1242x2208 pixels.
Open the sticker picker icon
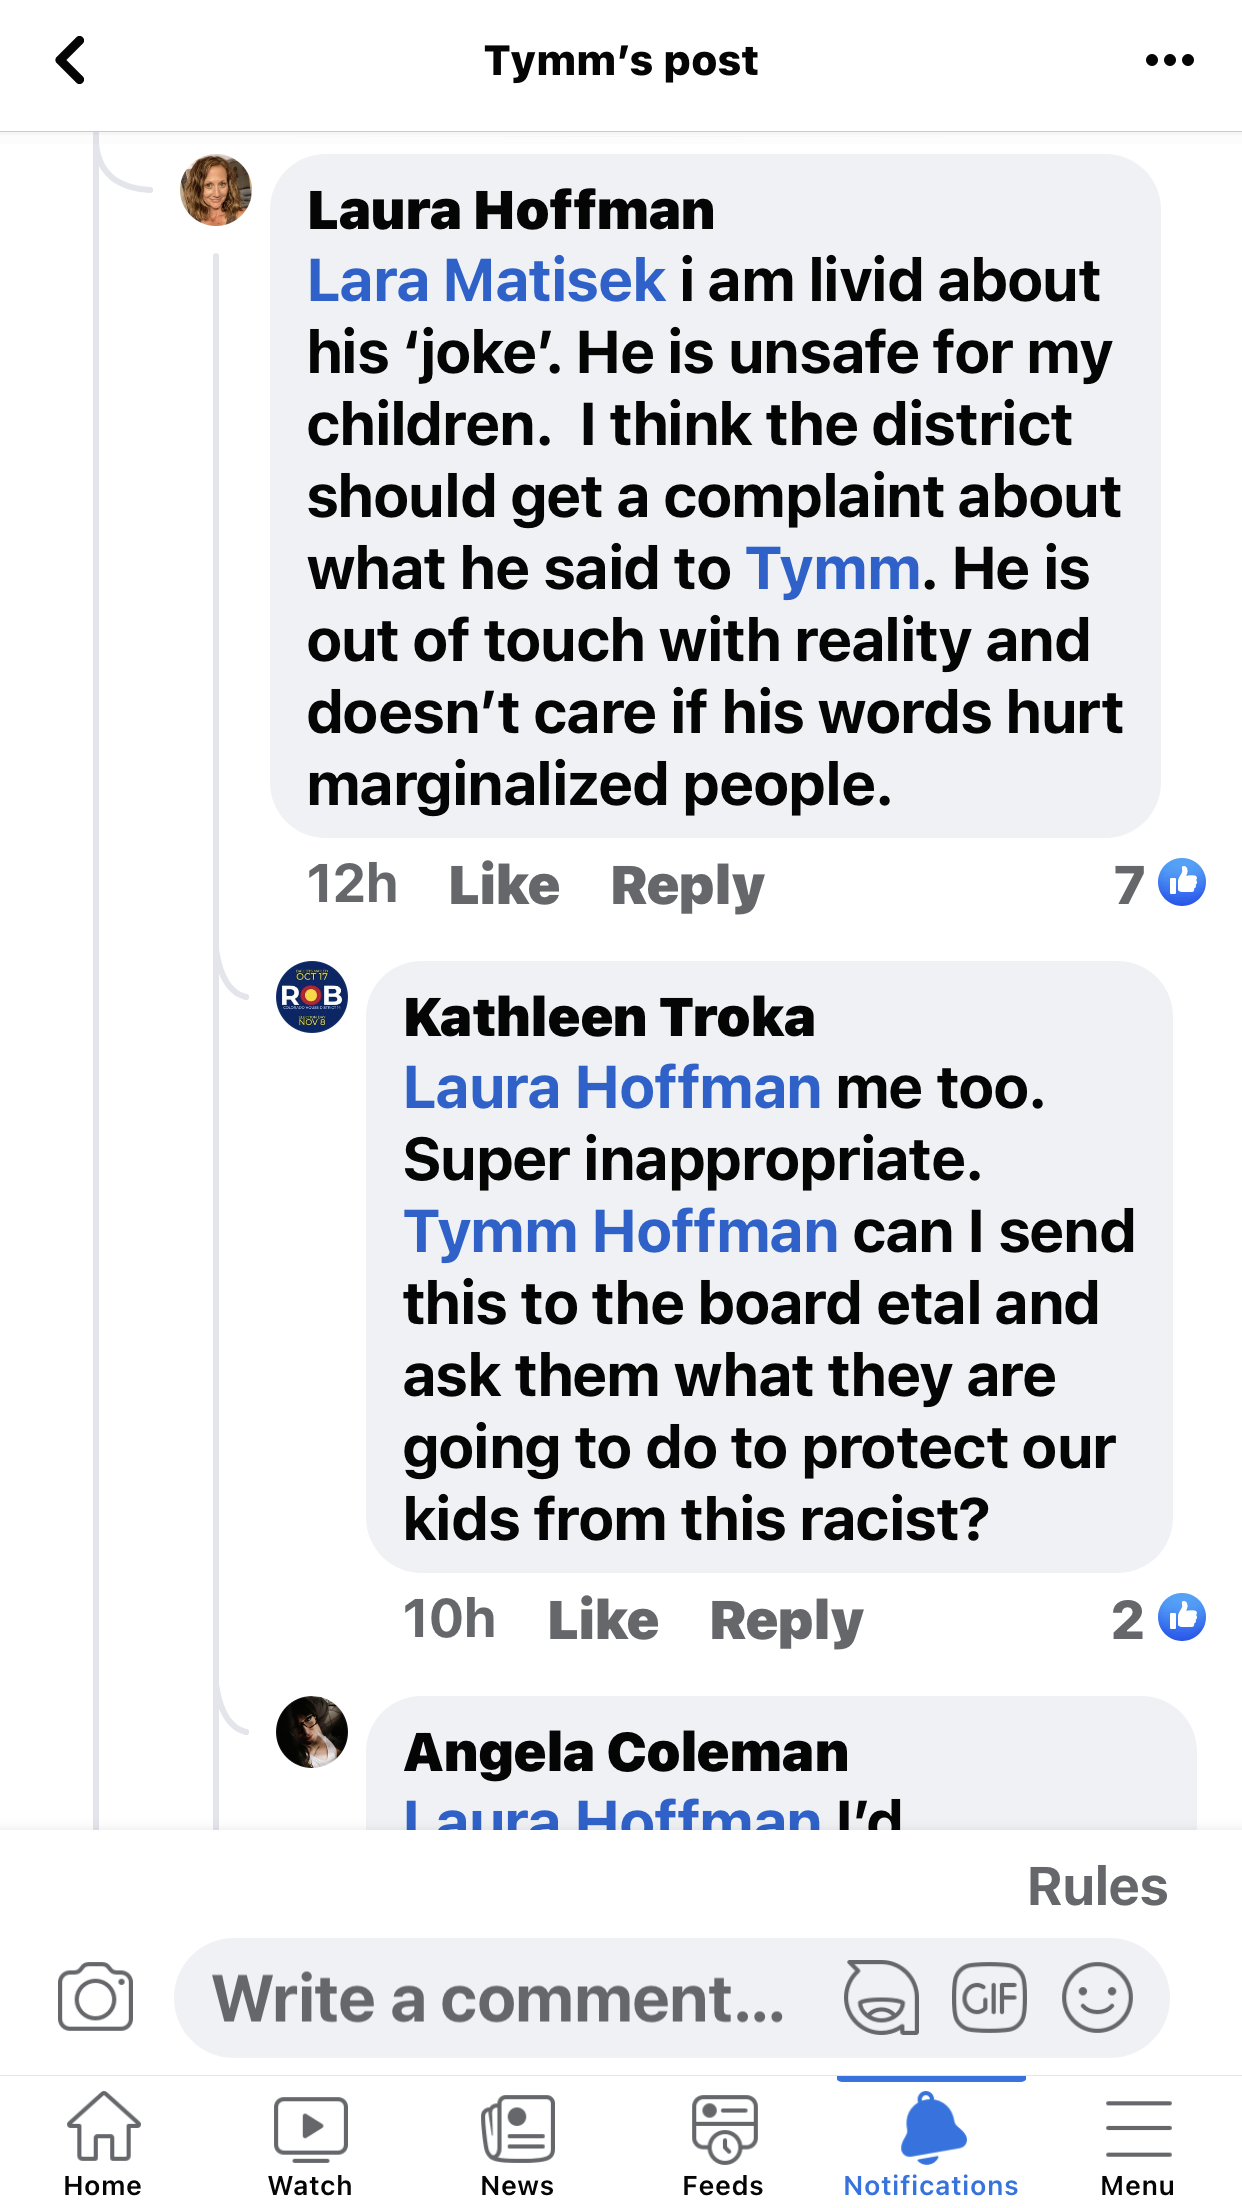881,1998
